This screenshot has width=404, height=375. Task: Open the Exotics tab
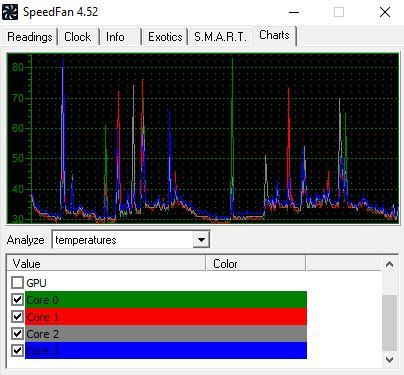(165, 37)
